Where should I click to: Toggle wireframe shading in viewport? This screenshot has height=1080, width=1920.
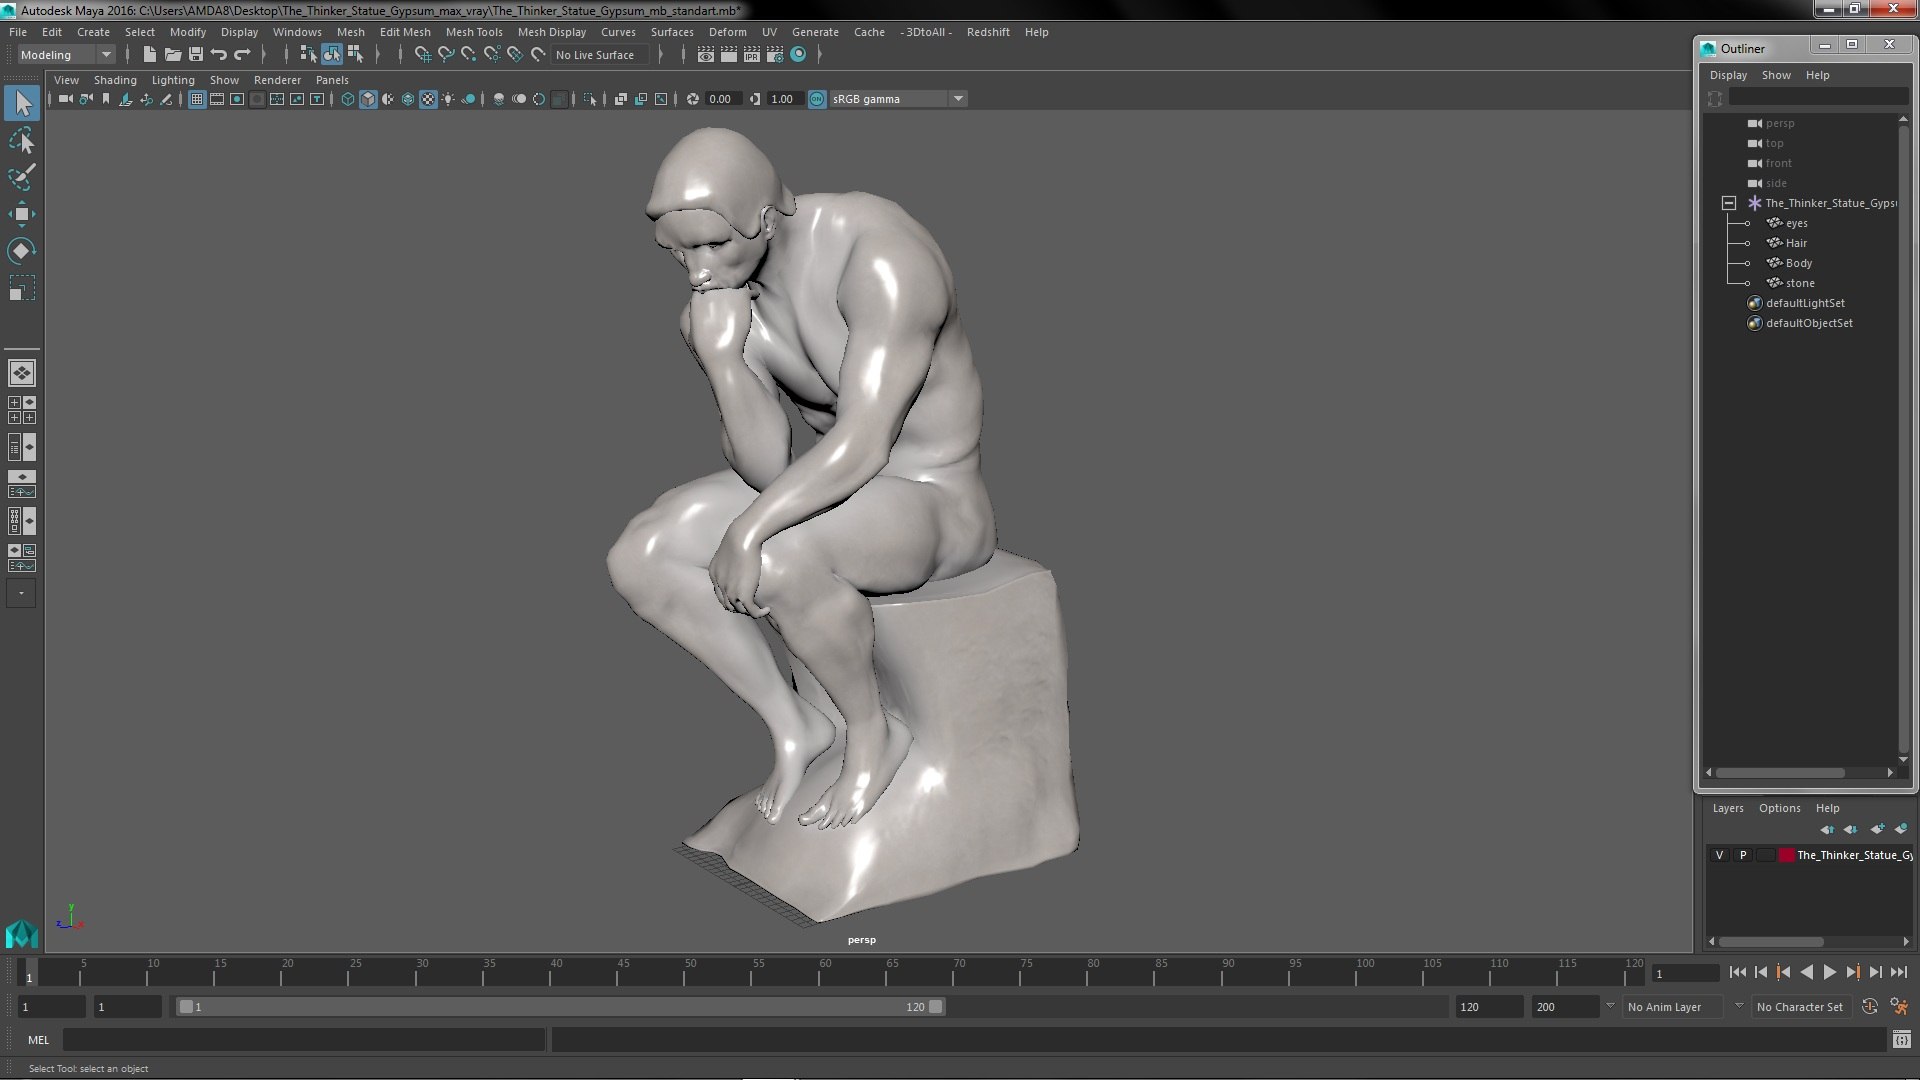coord(348,99)
